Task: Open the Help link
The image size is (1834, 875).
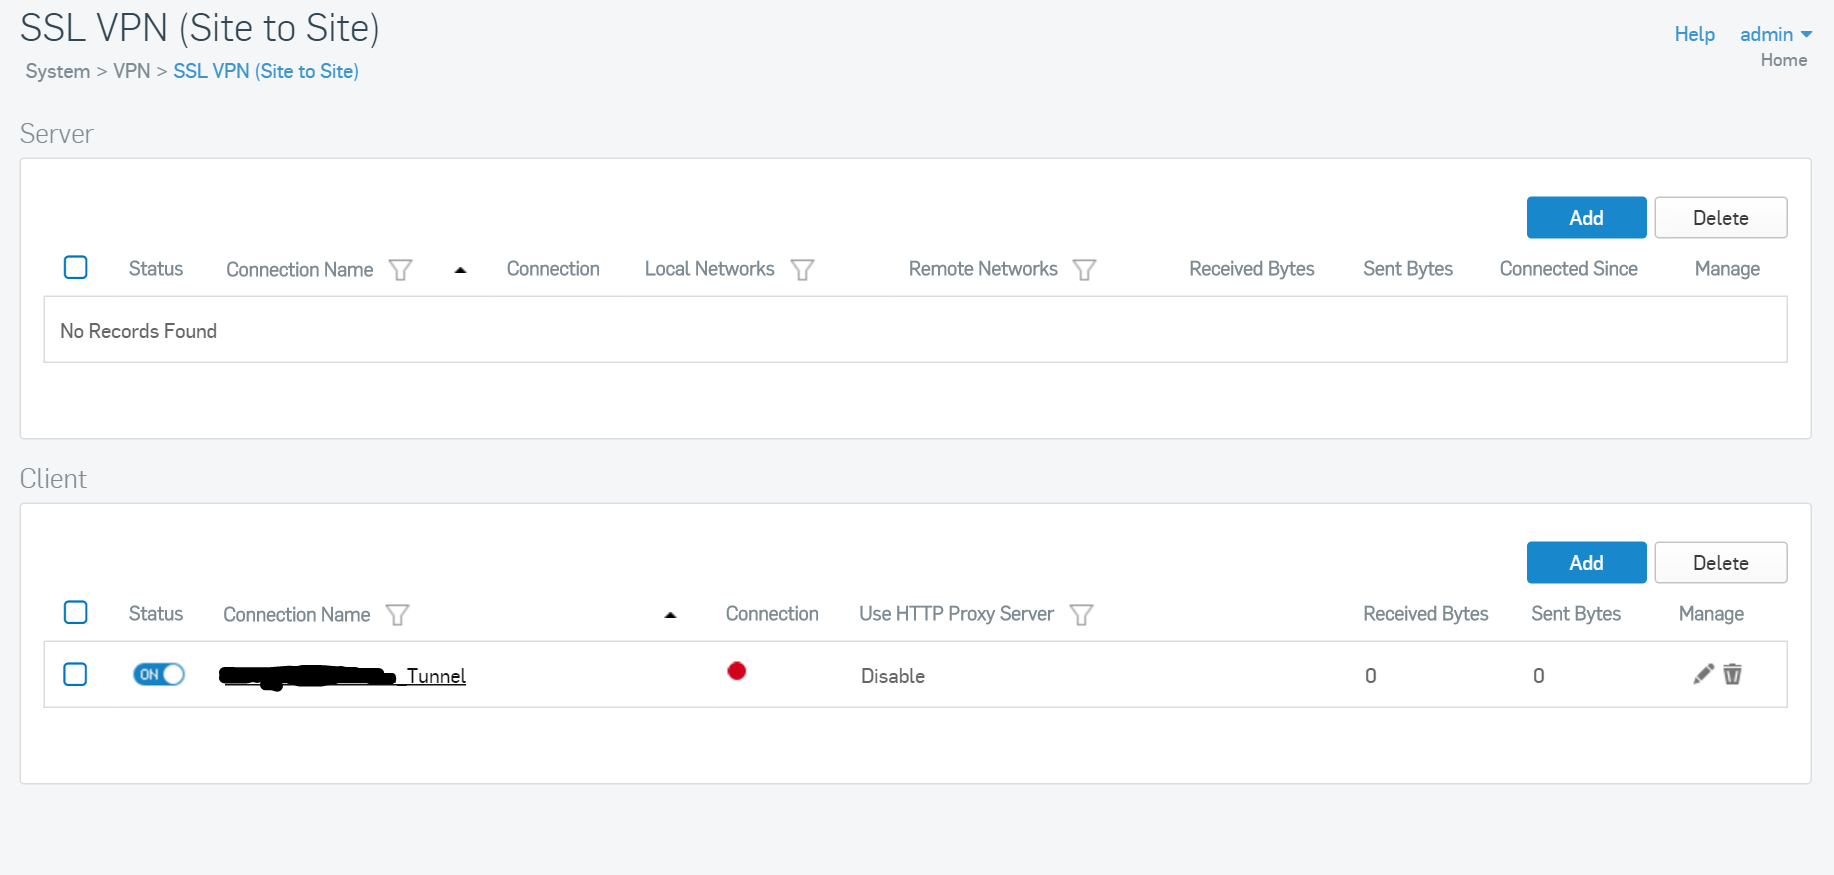Action: click(1694, 34)
